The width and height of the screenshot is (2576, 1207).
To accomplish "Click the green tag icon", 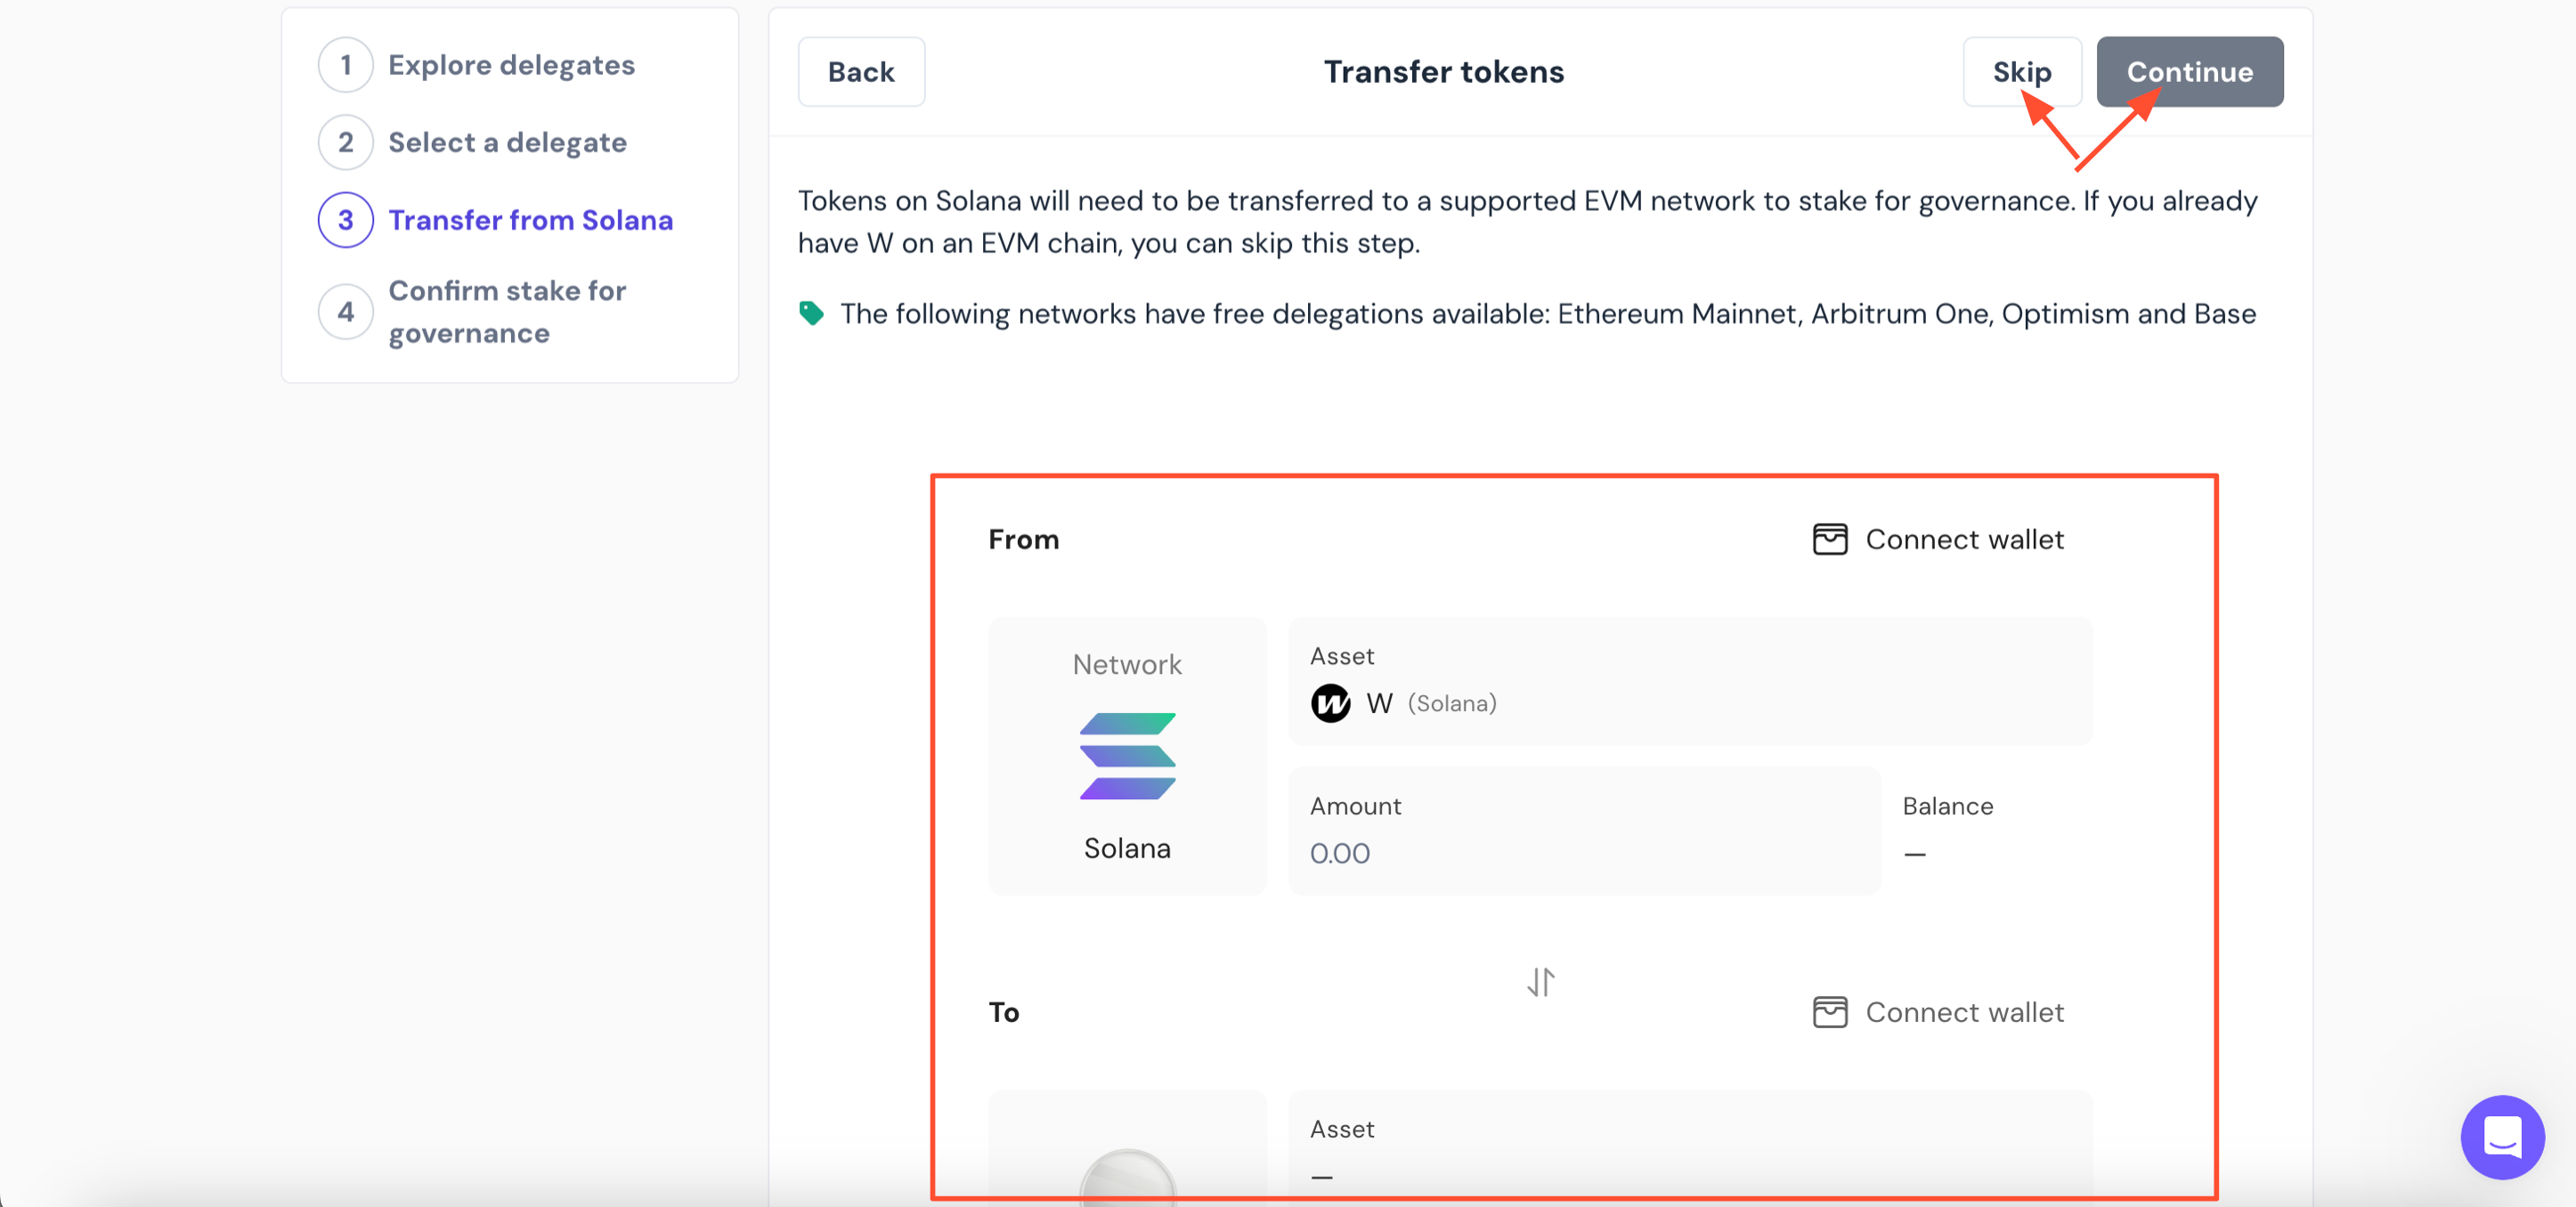I will pos(811,314).
